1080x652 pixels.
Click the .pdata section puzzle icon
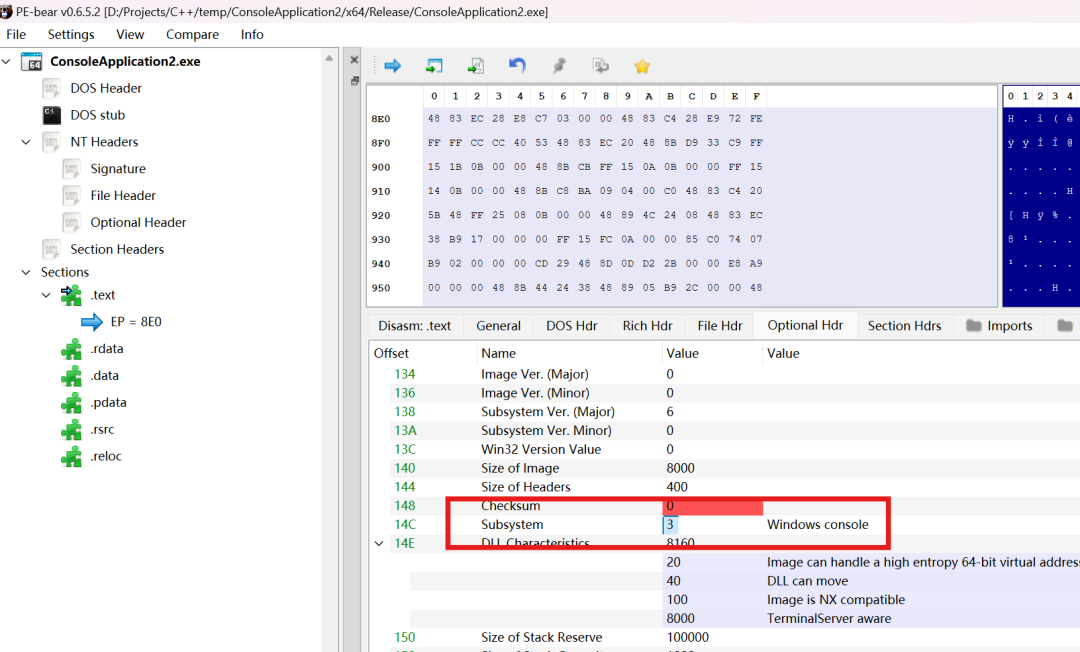(x=71, y=403)
